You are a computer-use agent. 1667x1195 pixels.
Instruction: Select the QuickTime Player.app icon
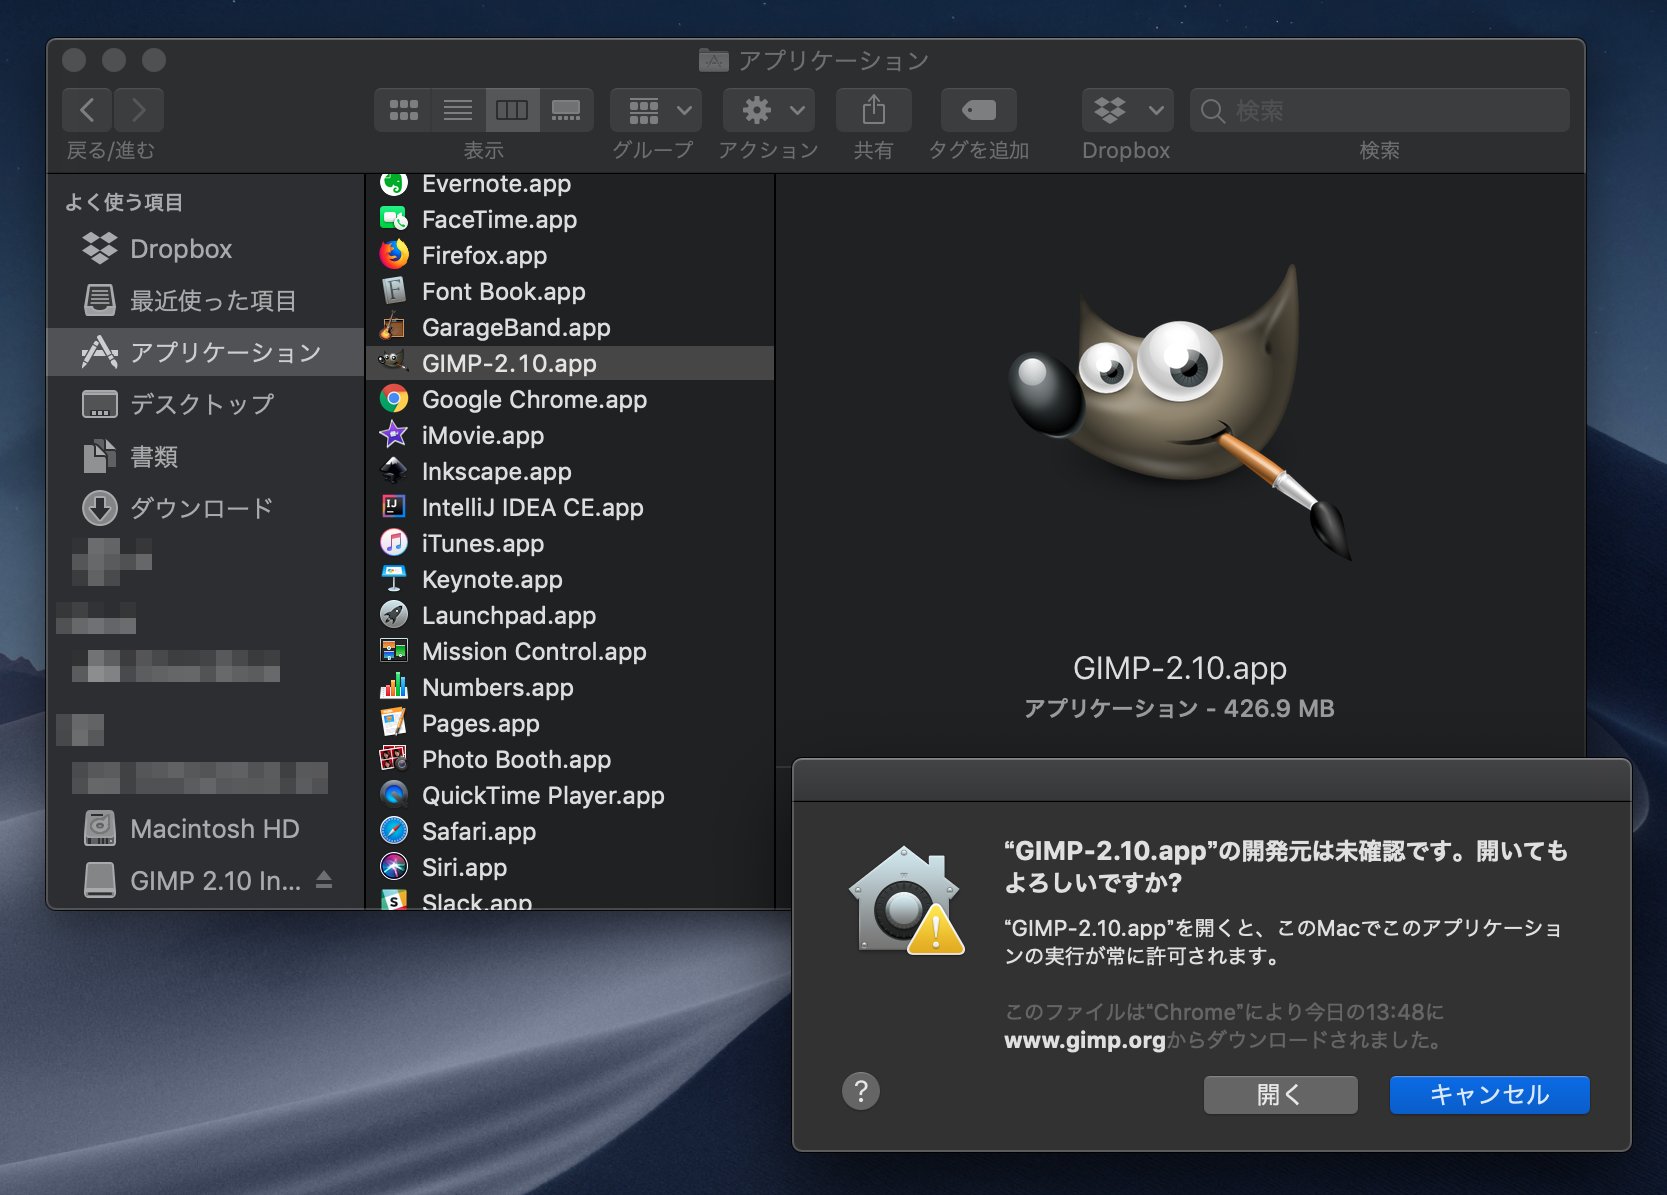point(394,795)
